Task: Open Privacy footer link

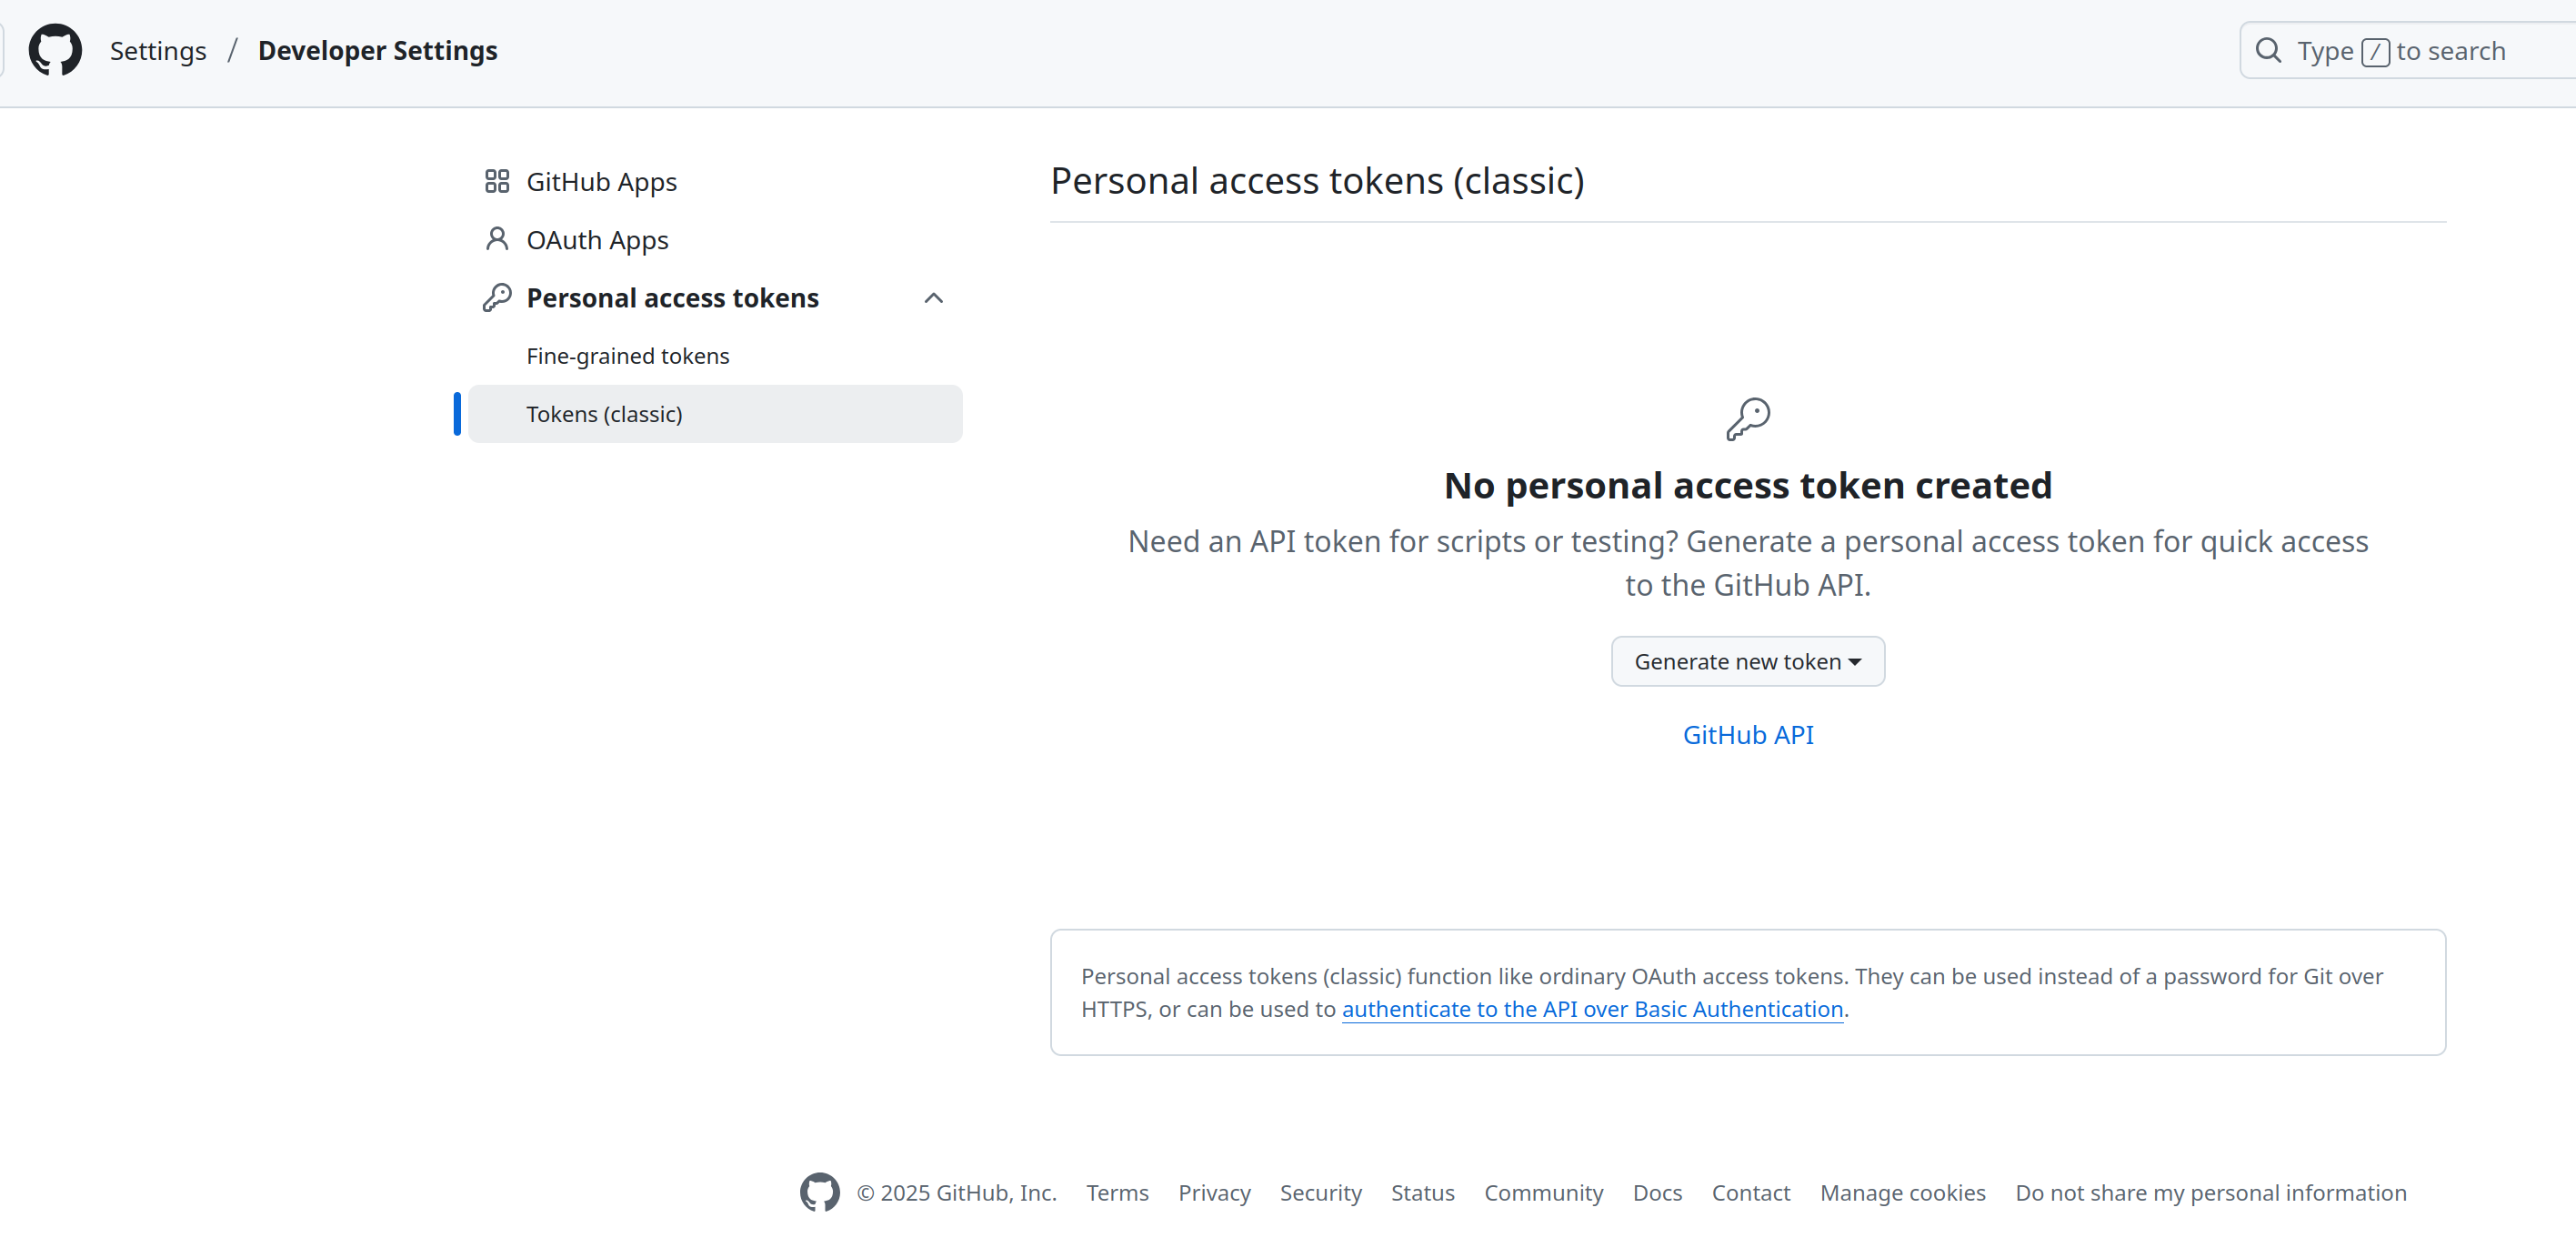Action: click(1214, 1193)
